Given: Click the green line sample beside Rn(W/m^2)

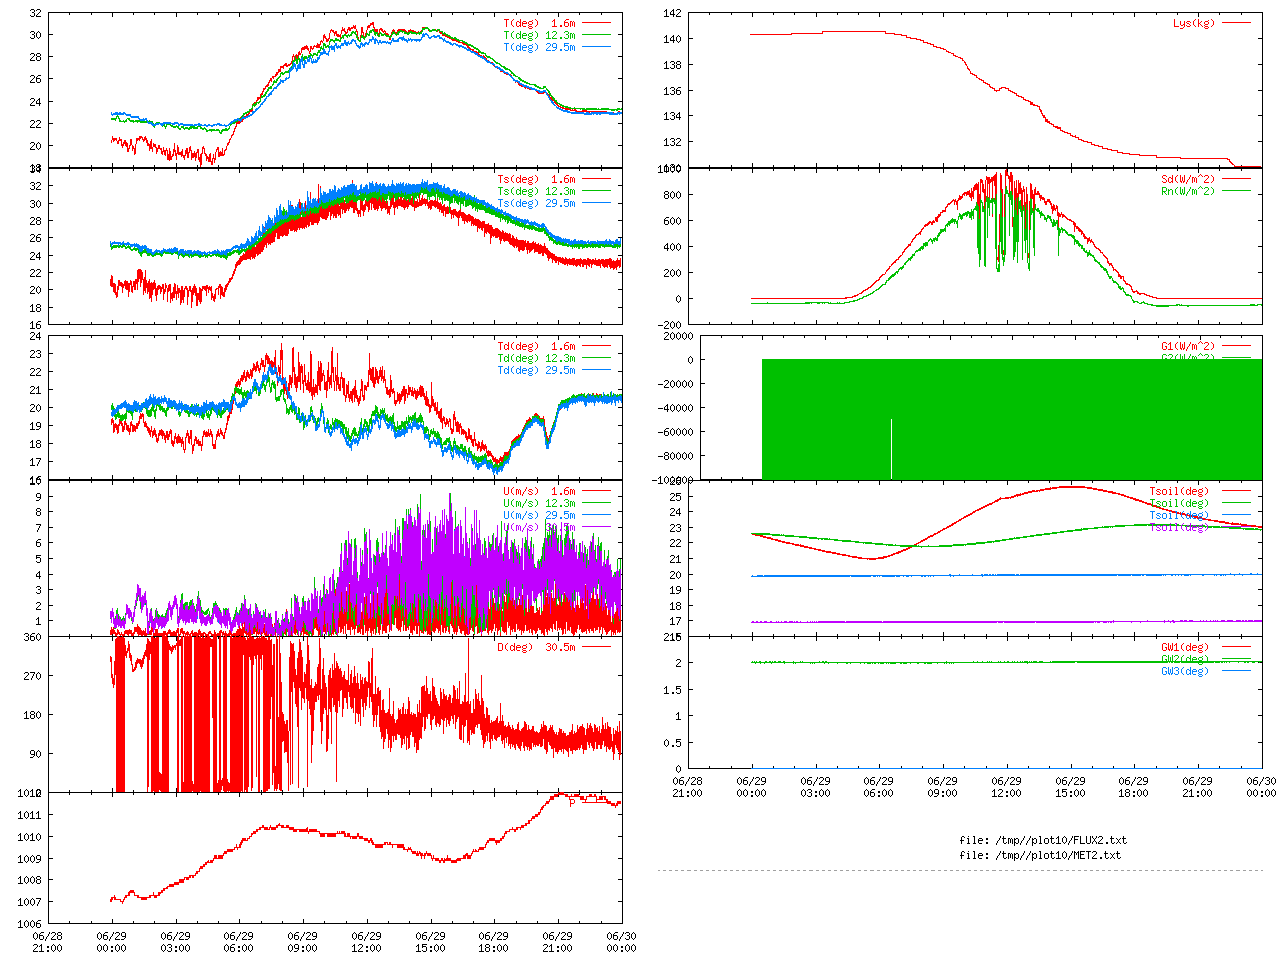Looking at the screenshot, I should 1236,191.
